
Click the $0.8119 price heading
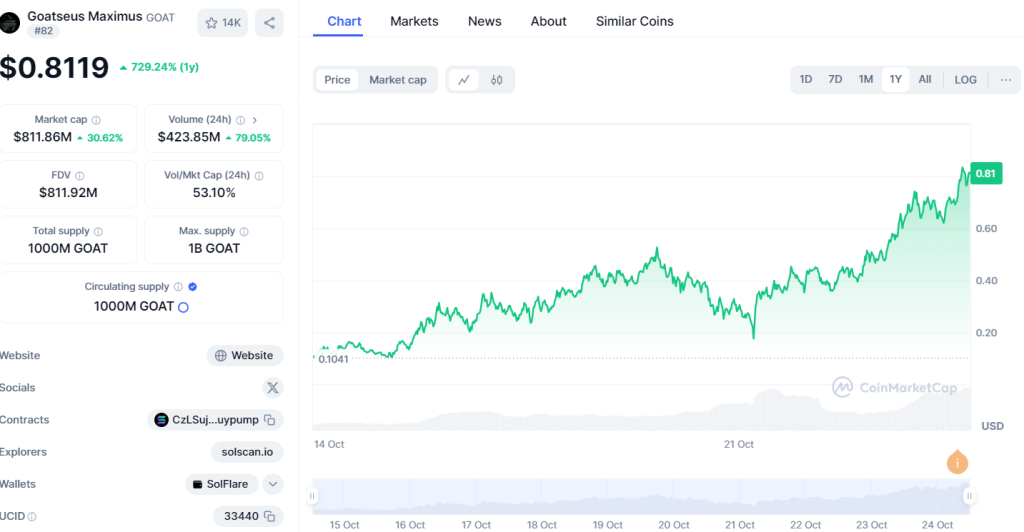click(x=54, y=68)
